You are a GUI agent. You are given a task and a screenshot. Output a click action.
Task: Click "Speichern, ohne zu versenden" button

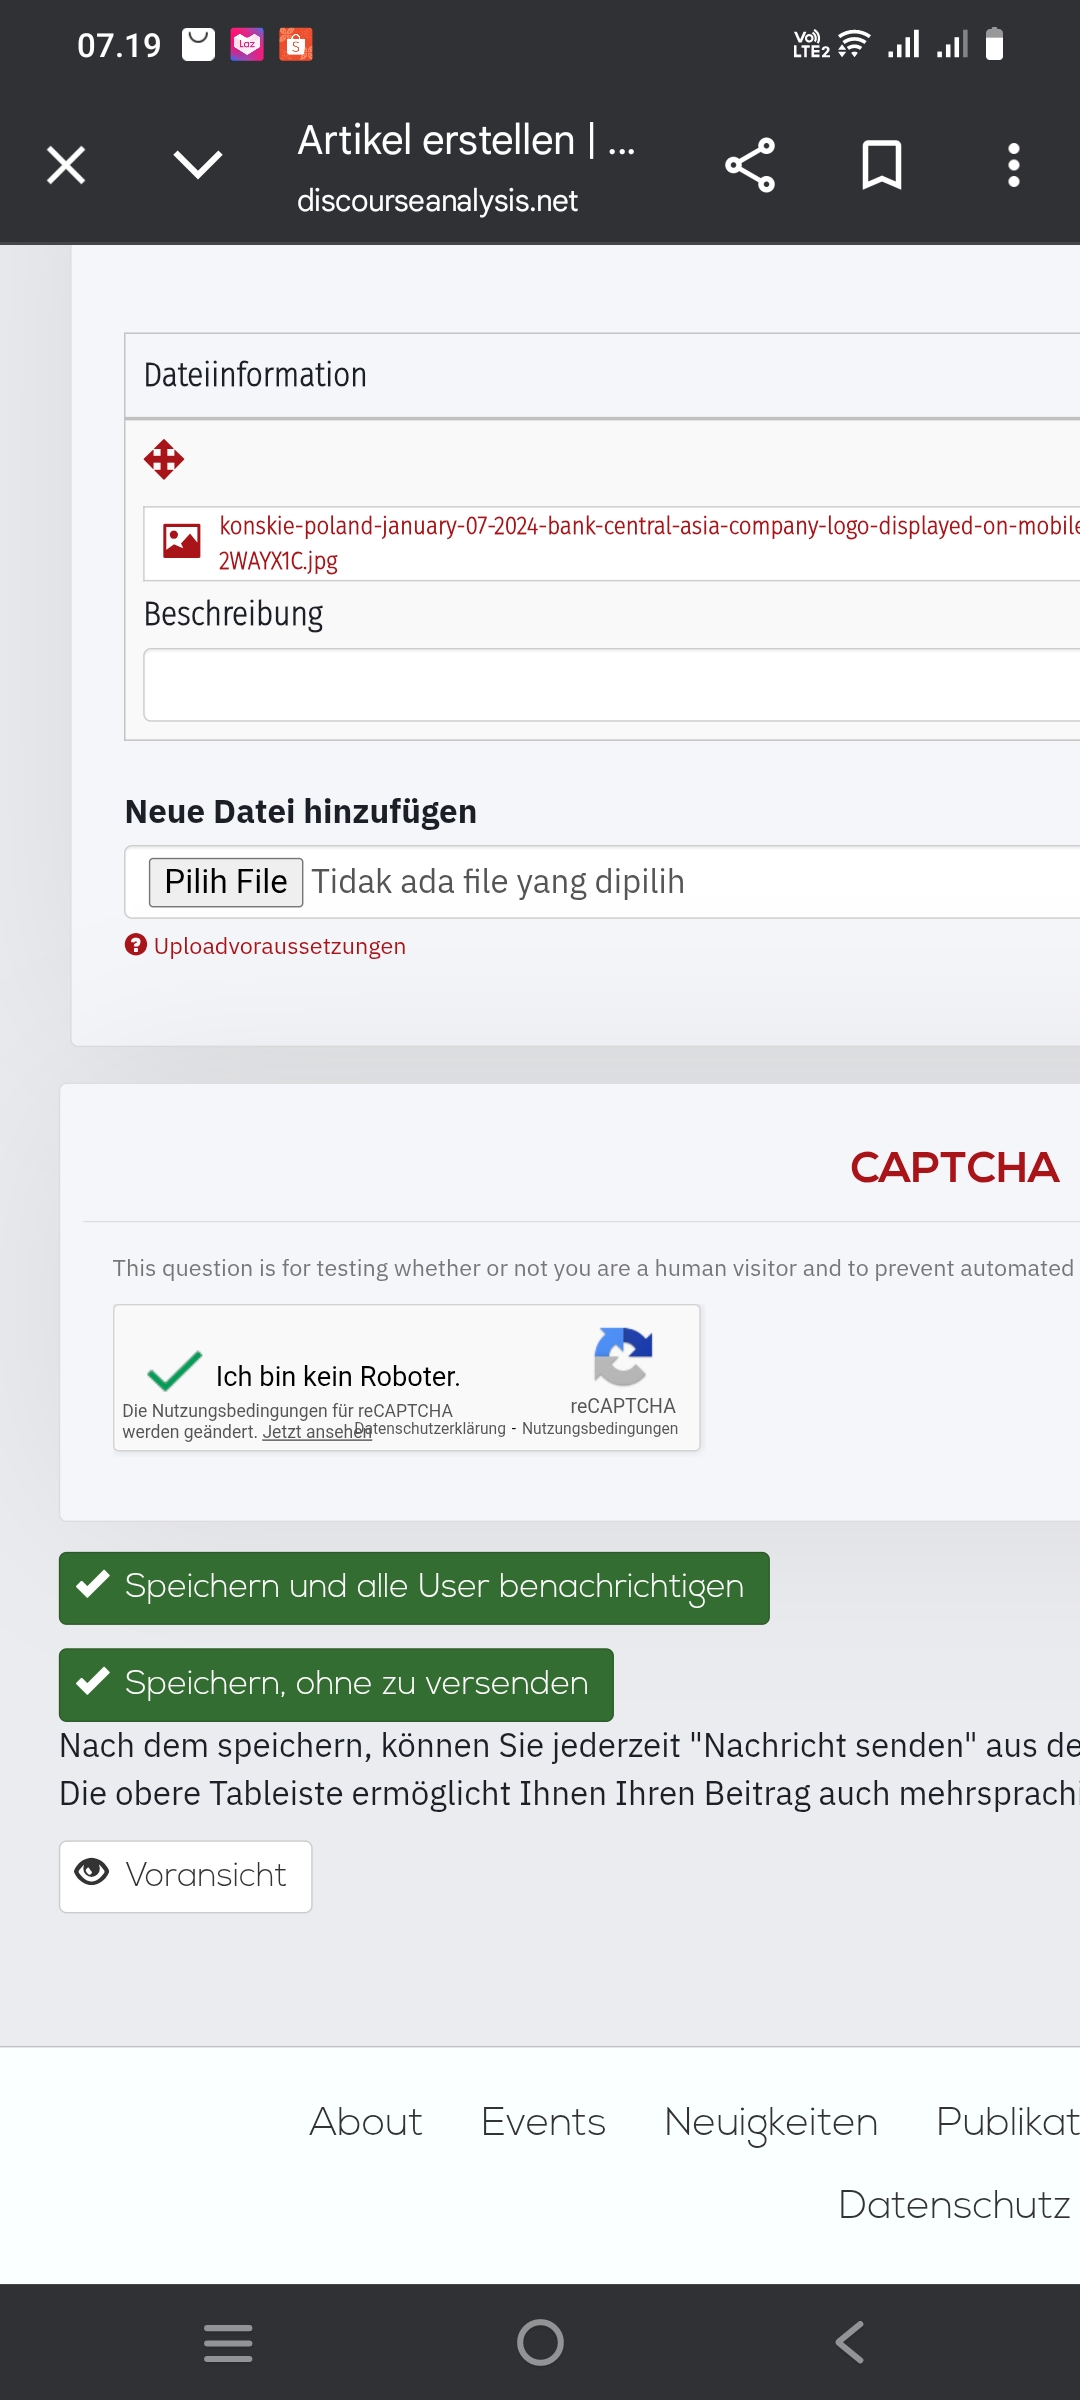tap(336, 1684)
